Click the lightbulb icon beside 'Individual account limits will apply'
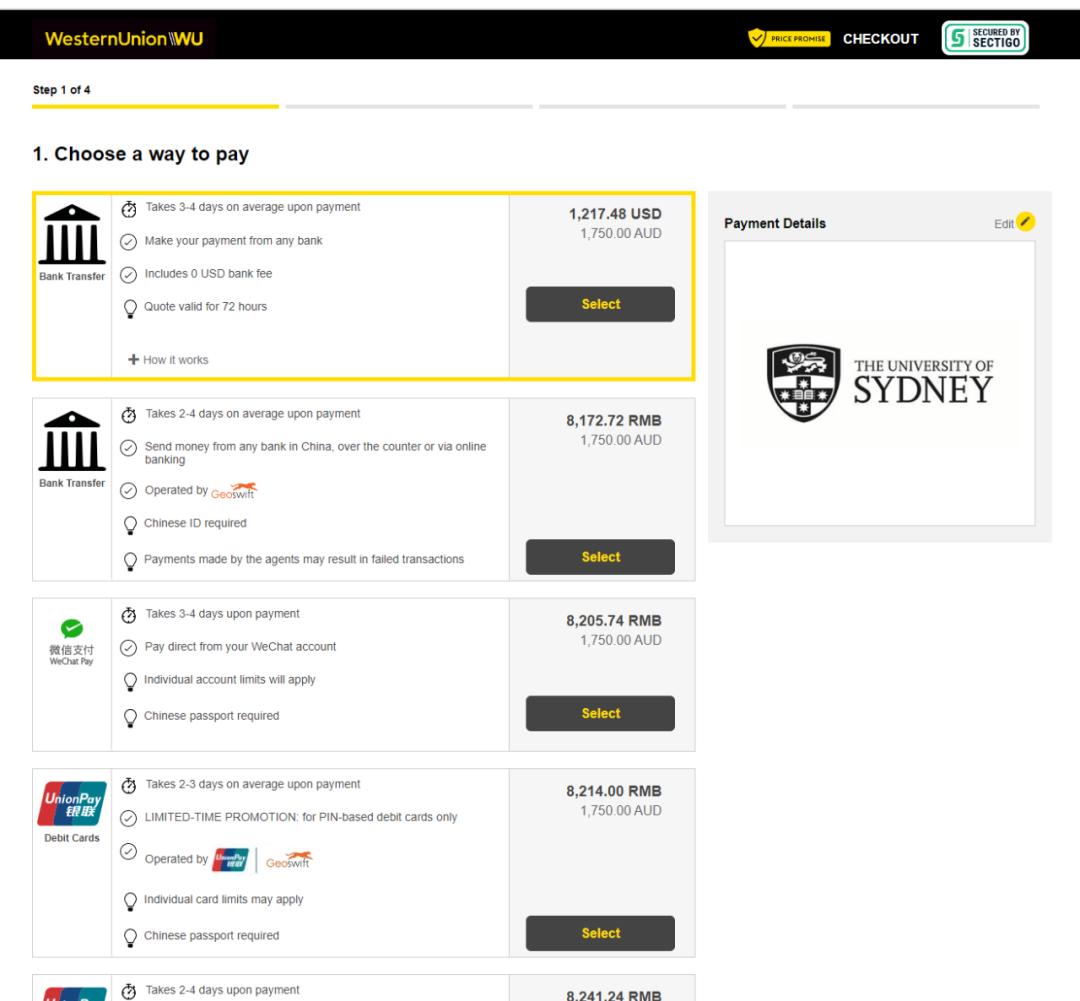Image resolution: width=1080 pixels, height=1001 pixels. click(130, 681)
